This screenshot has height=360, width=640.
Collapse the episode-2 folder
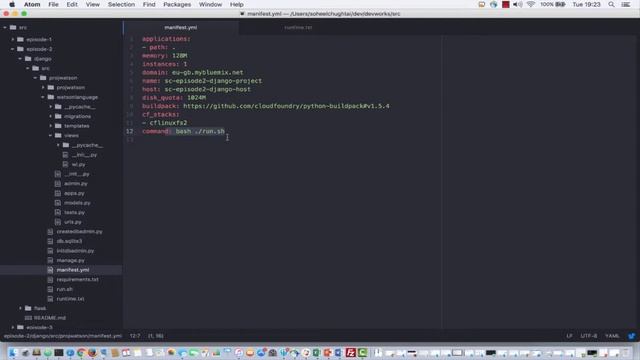click(13, 49)
